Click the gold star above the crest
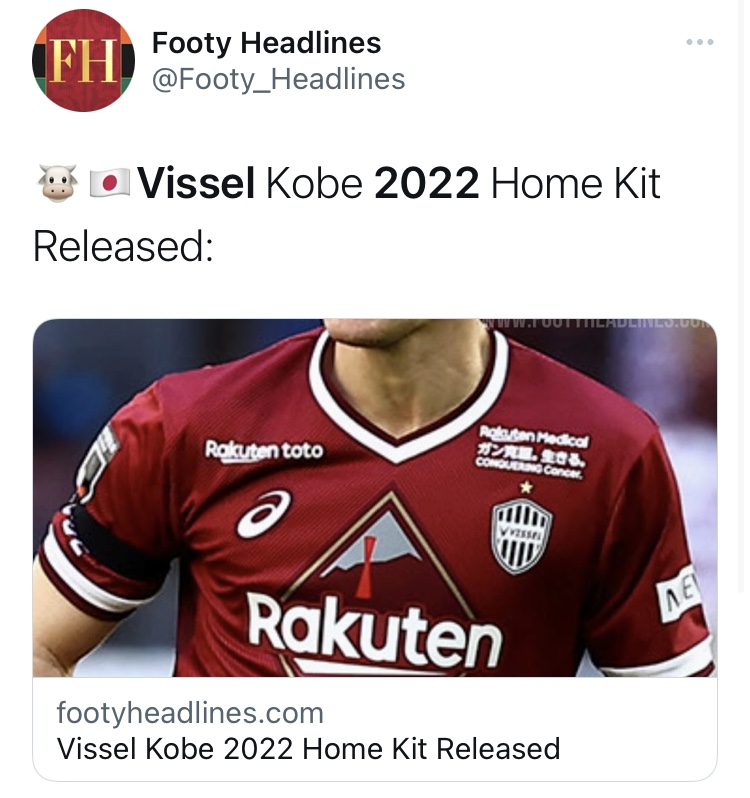The image size is (750, 798). (x=526, y=488)
